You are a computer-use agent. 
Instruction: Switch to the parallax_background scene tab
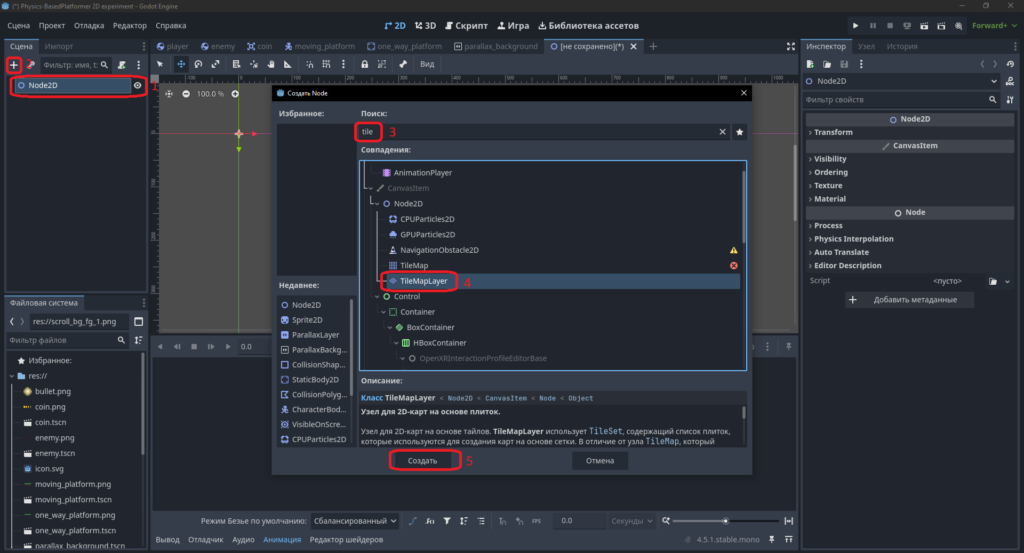click(x=496, y=46)
